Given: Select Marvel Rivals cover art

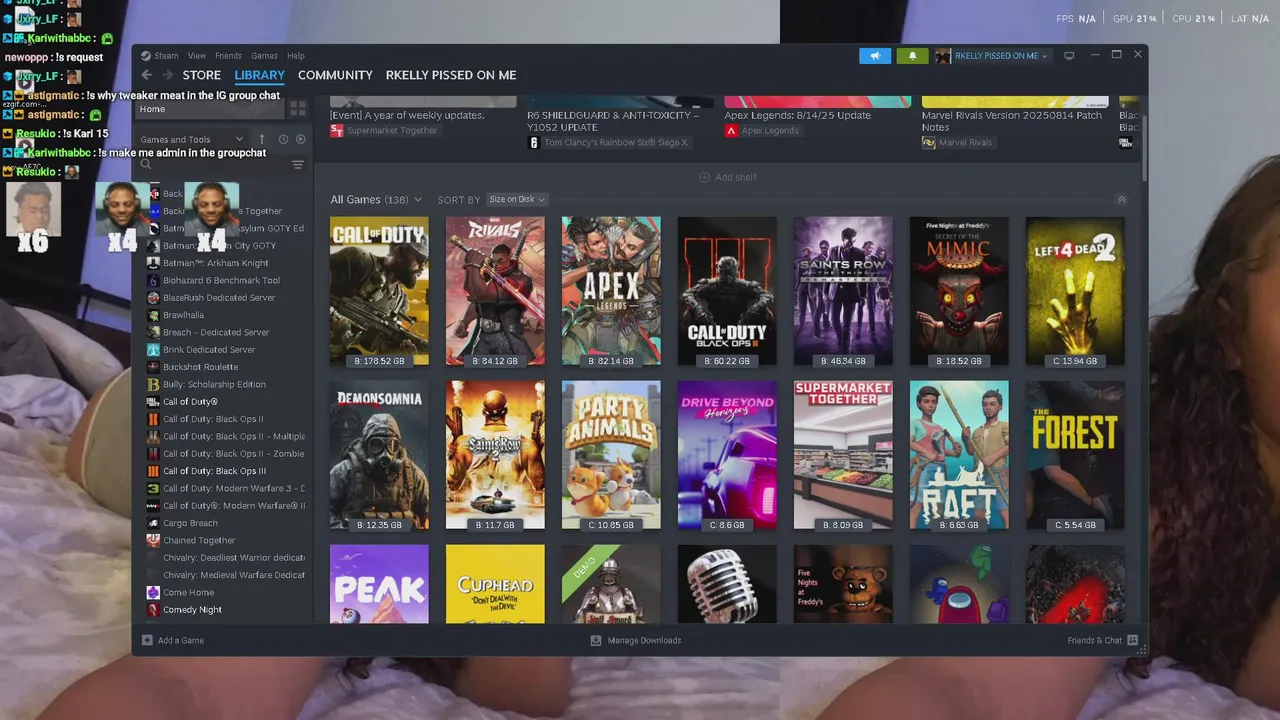Looking at the screenshot, I should pyautogui.click(x=495, y=291).
